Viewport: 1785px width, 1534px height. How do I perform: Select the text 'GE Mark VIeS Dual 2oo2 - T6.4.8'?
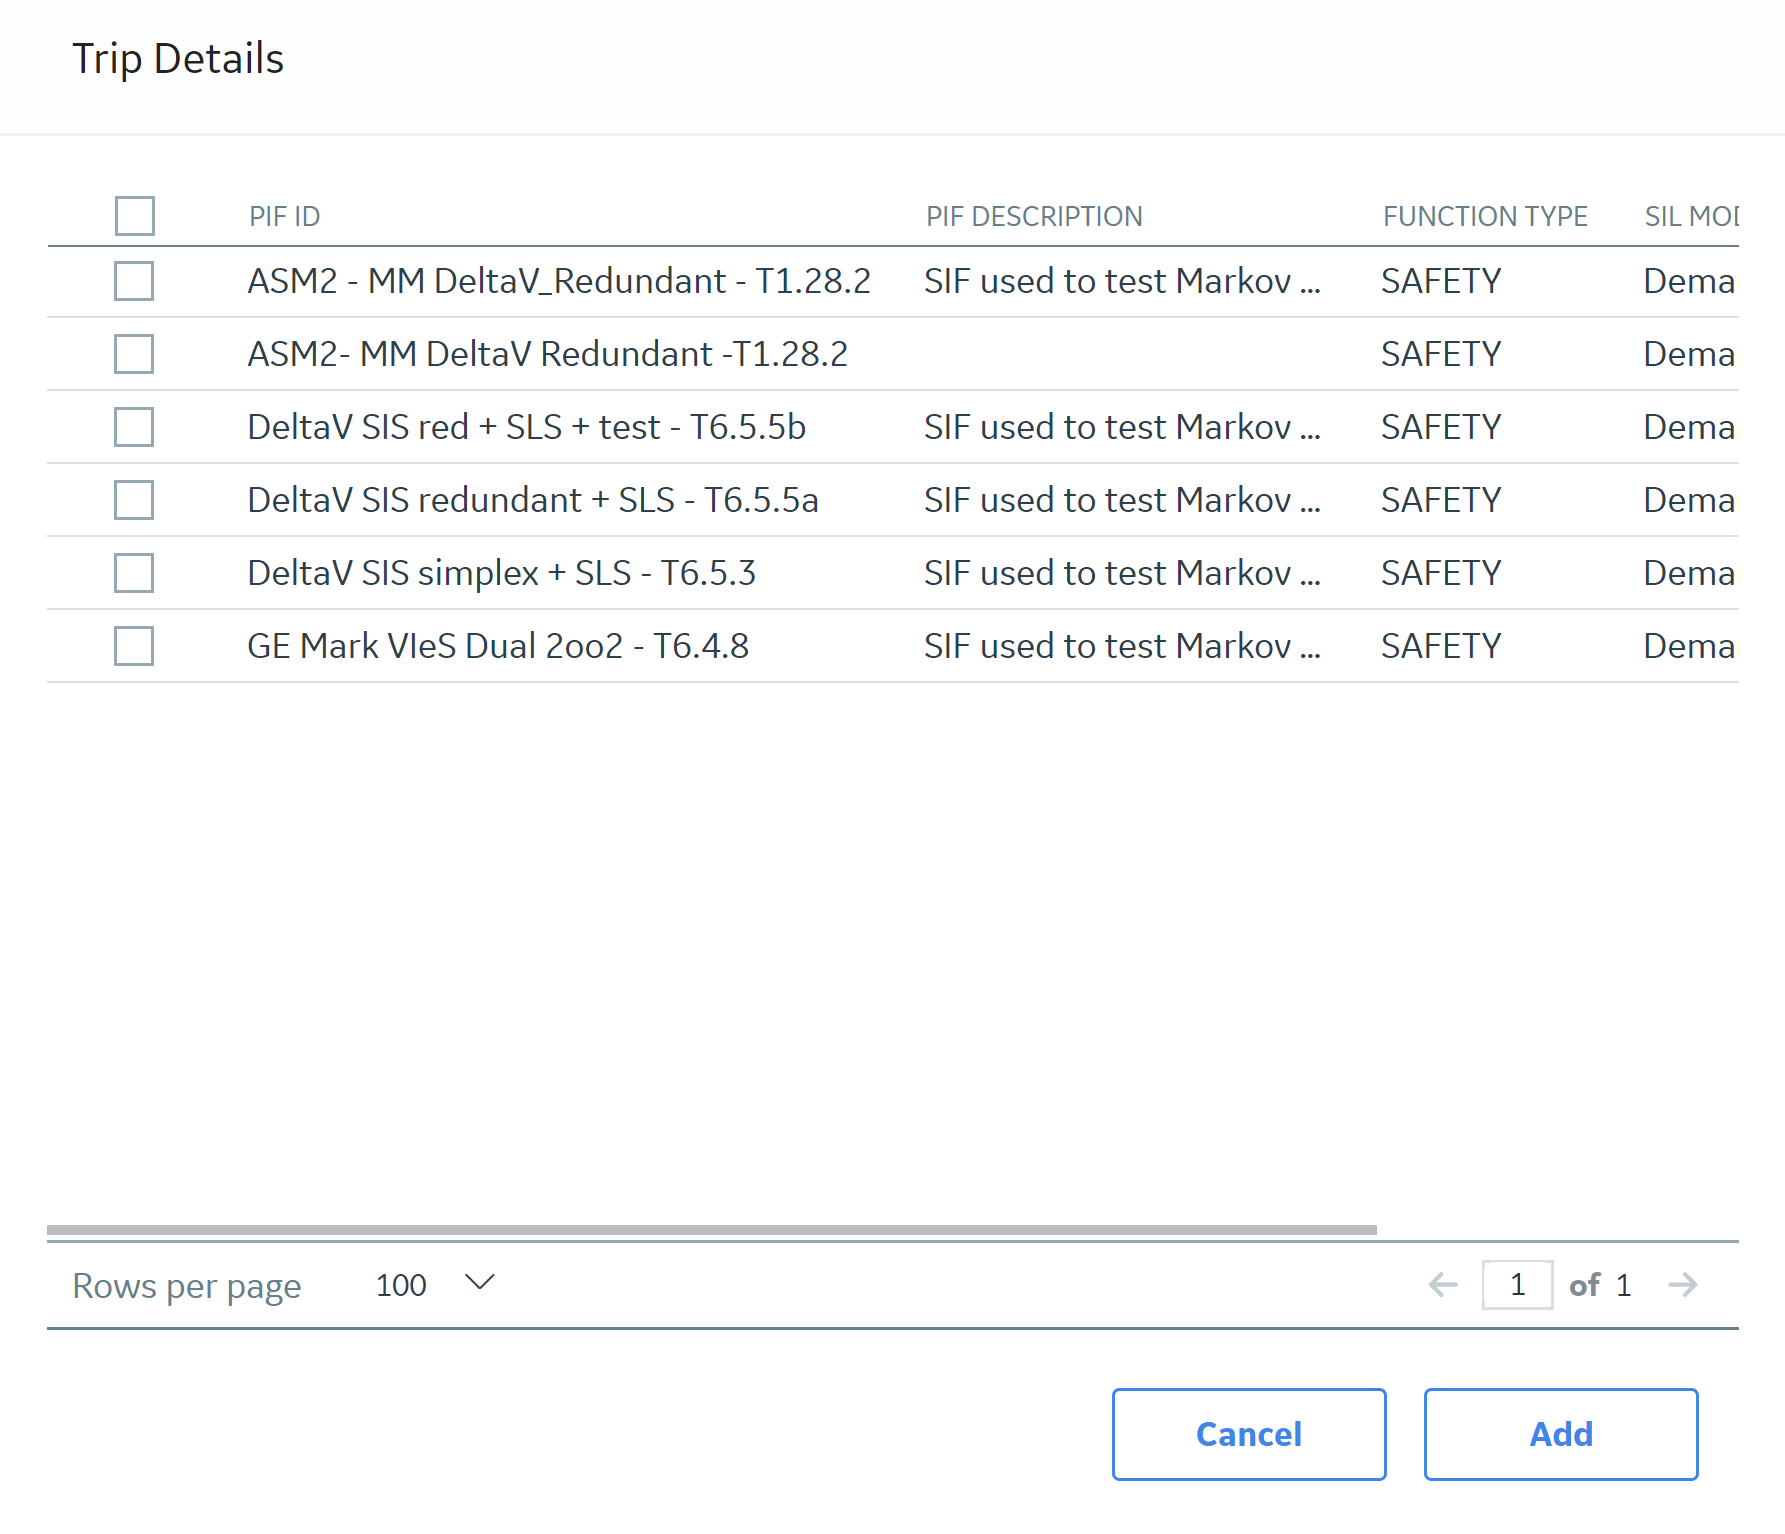coord(498,646)
